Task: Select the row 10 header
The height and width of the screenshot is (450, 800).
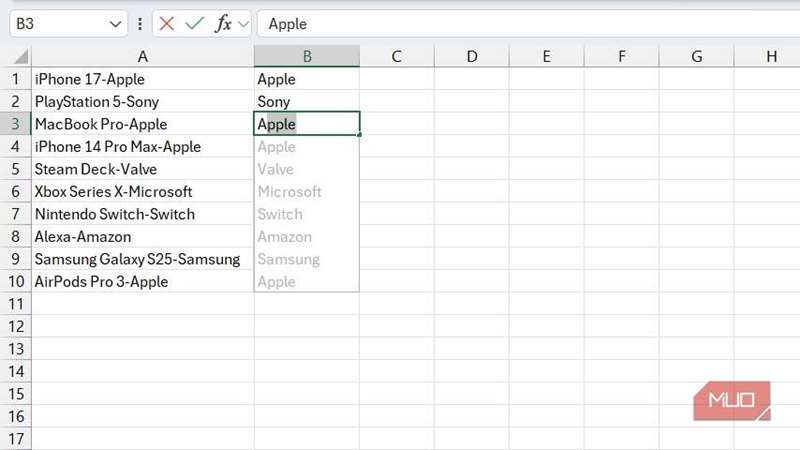Action: pos(15,282)
